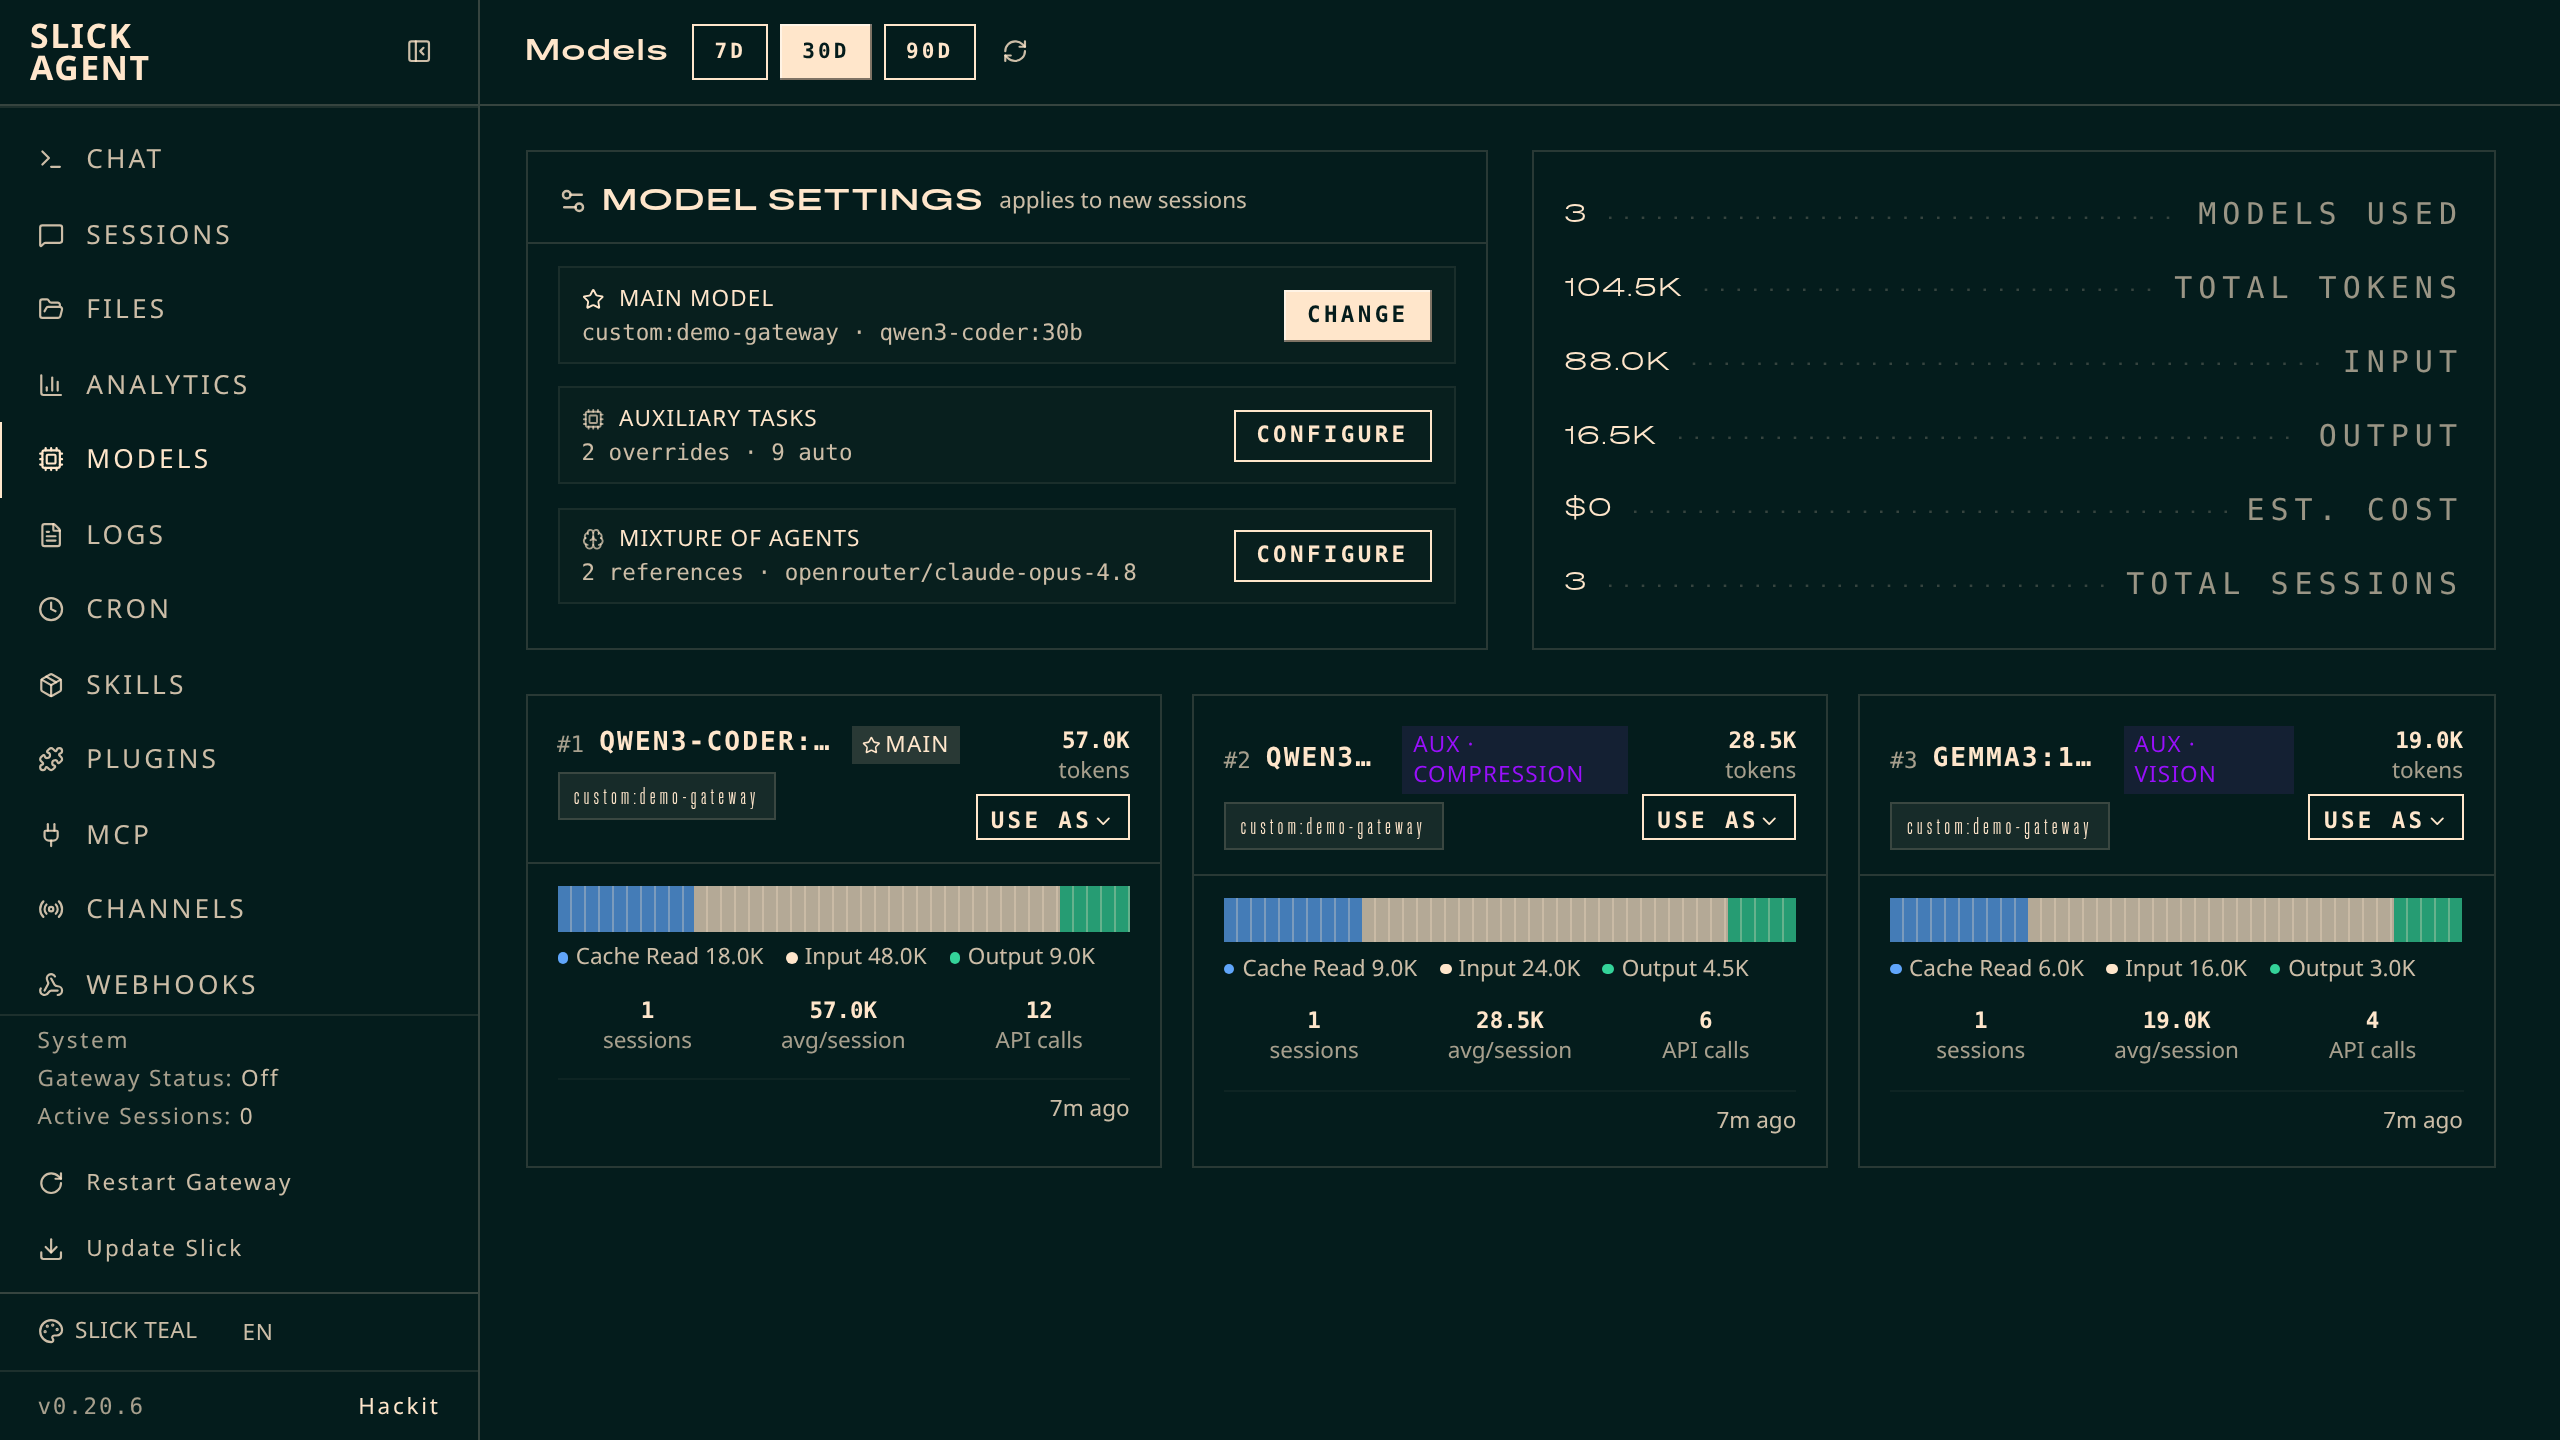
Task: Click the MAIN badge on QWEN3-CODER card
Action: (x=905, y=745)
